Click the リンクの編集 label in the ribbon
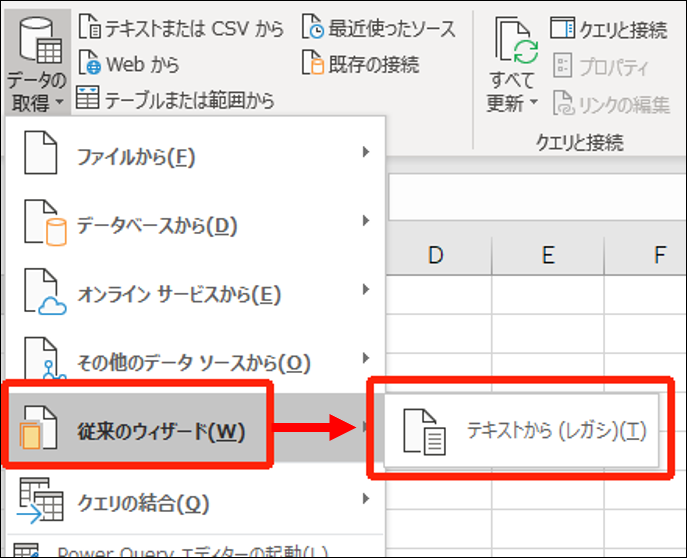 click(624, 104)
